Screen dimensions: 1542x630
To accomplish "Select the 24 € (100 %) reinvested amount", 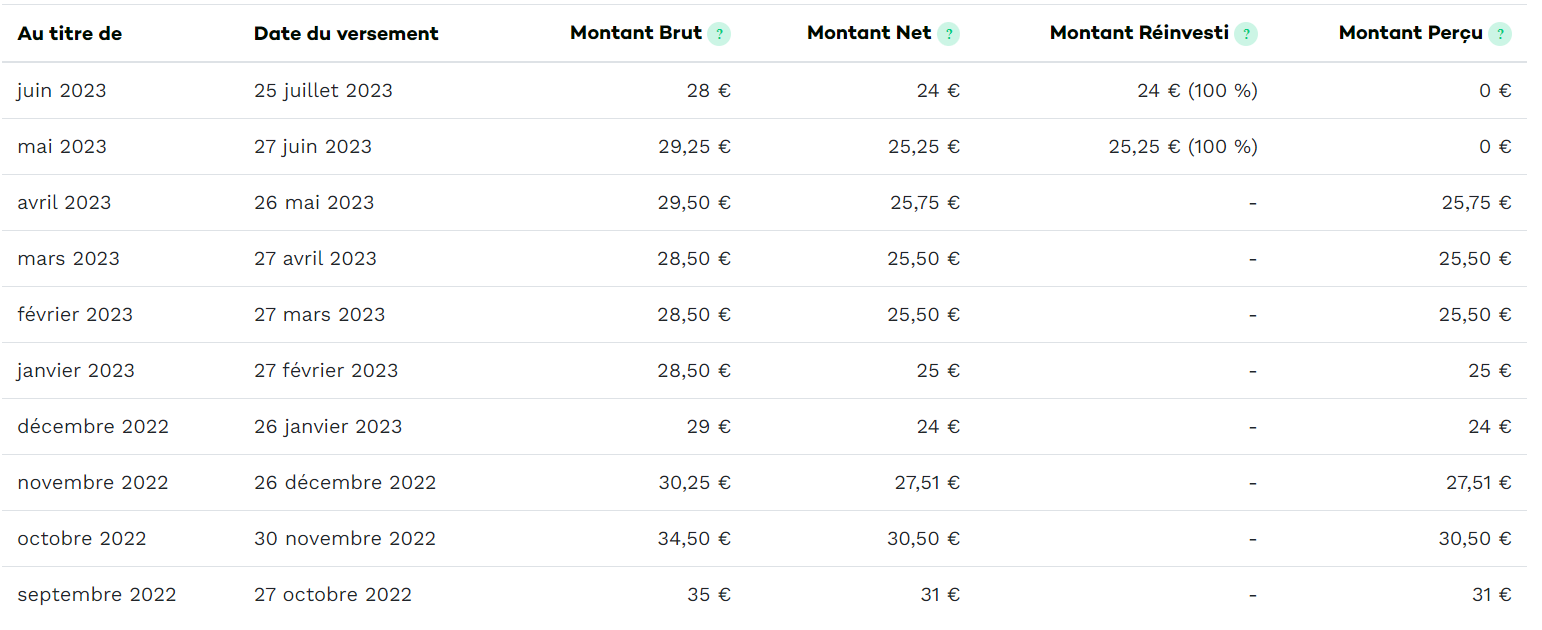I will 1197,91.
